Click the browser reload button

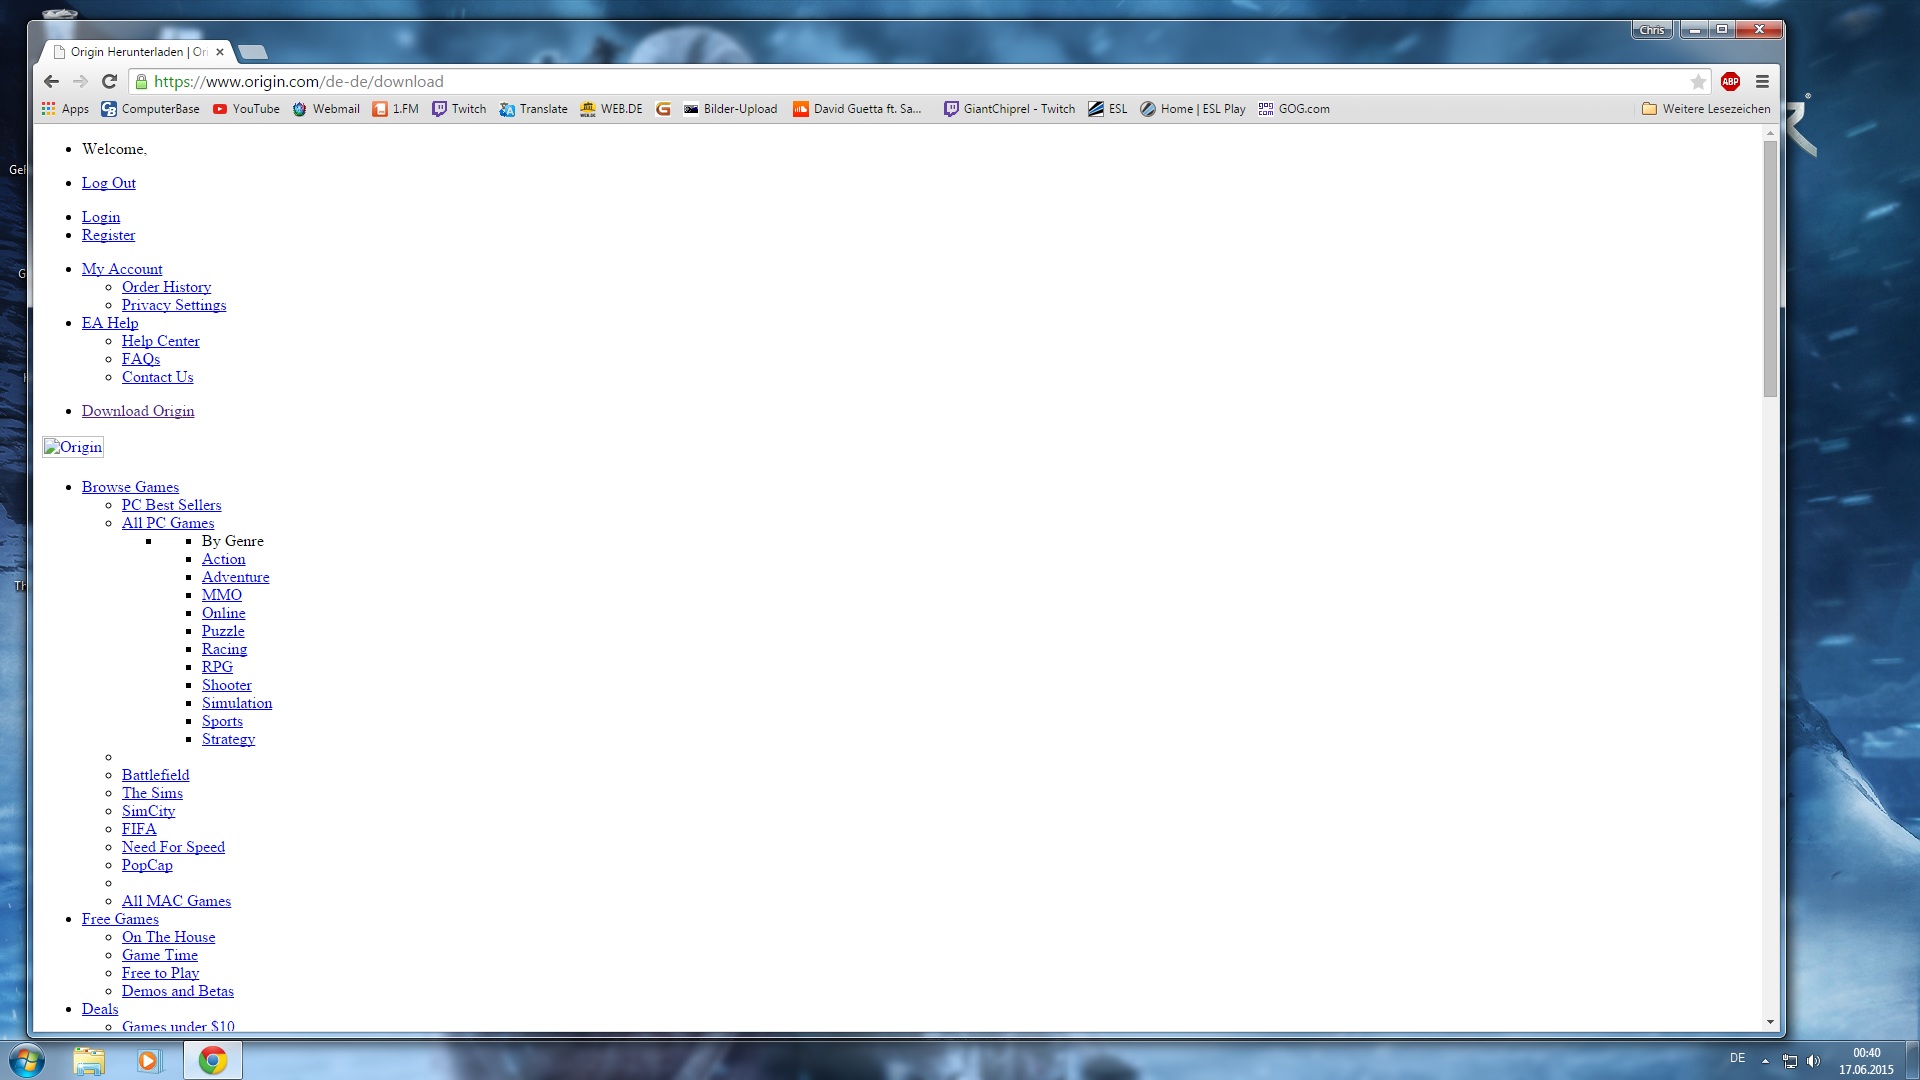110,82
